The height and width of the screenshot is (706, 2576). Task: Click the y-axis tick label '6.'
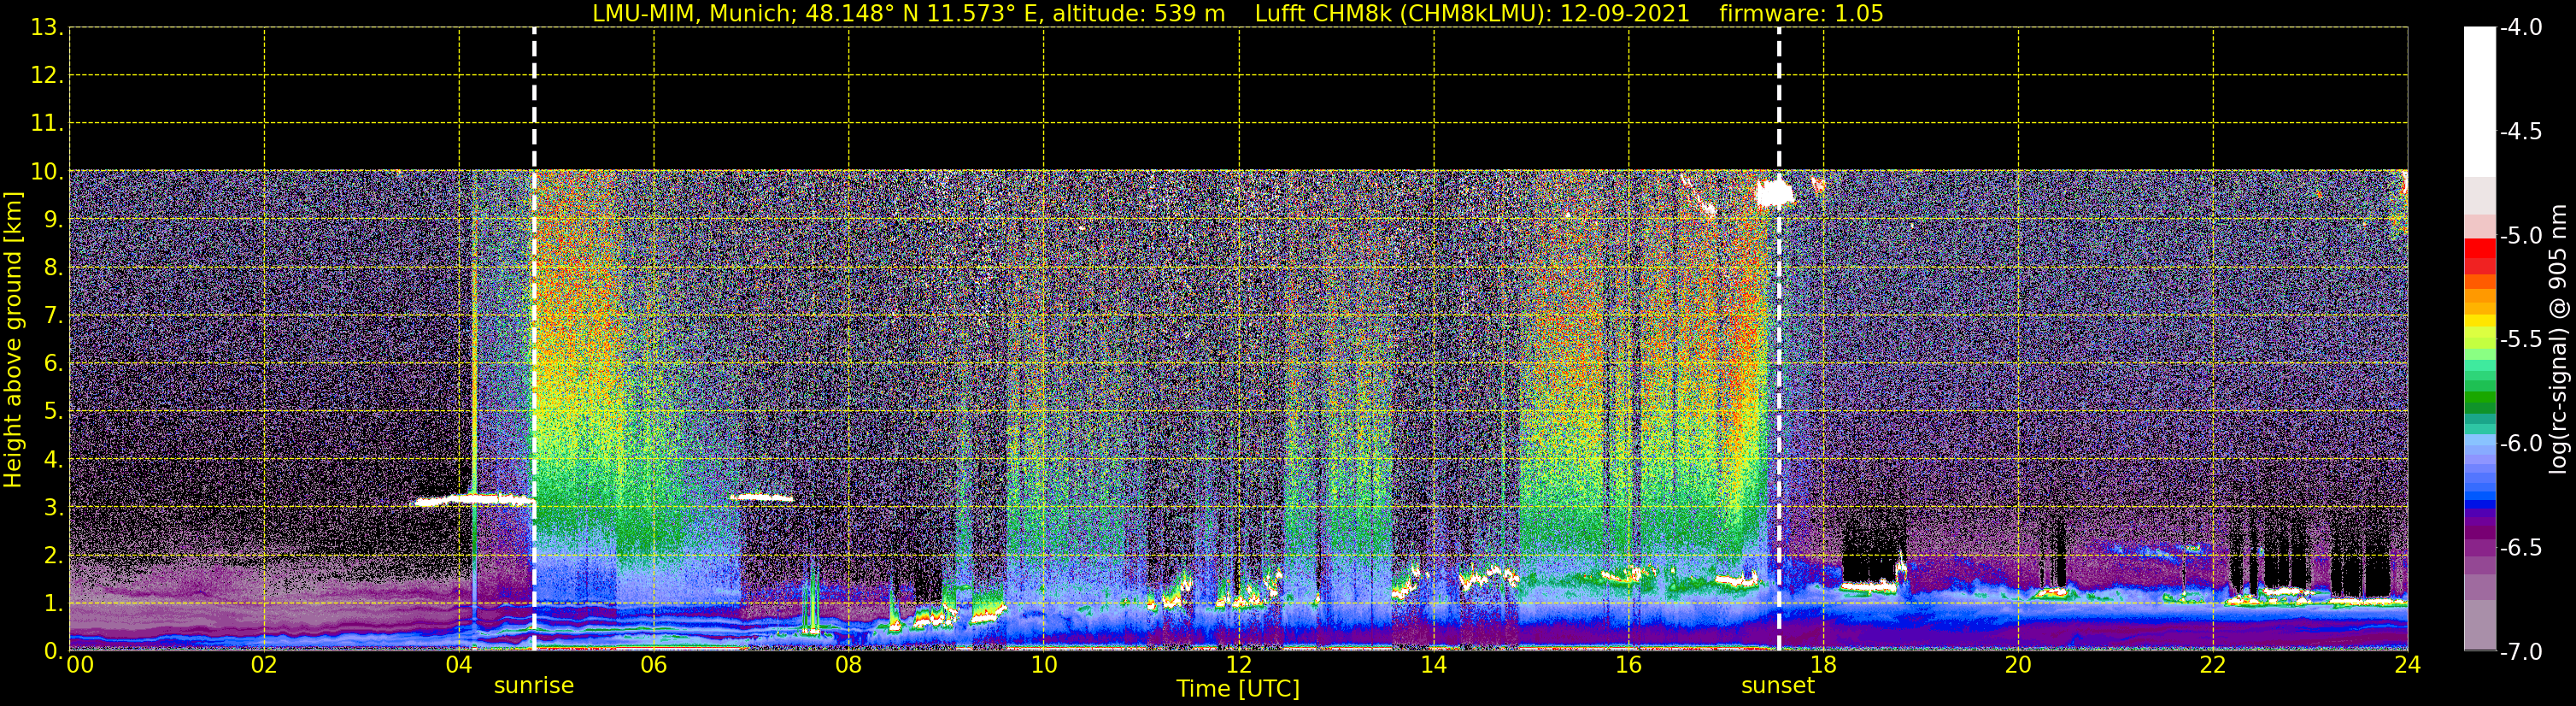point(53,363)
